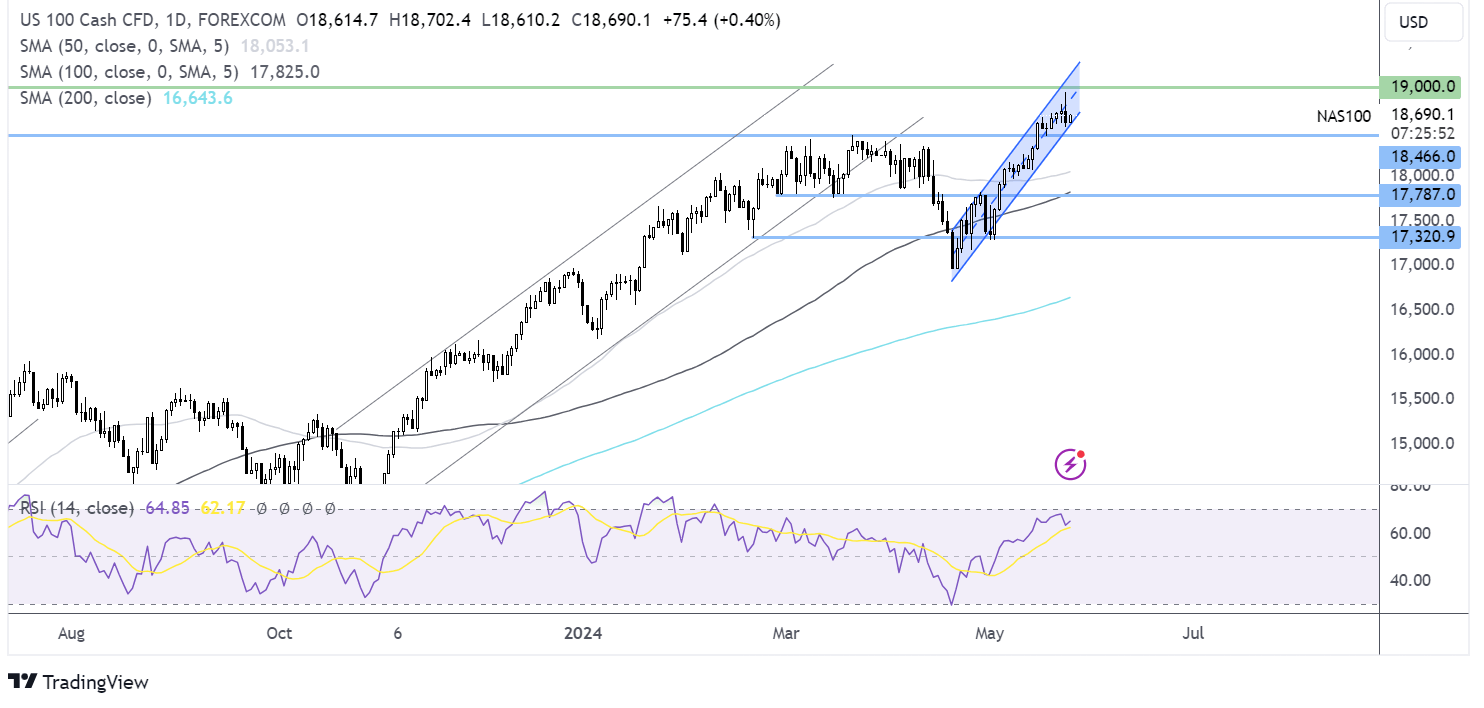Click the RSI (14, close) indicator label
This screenshot has width=1484, height=708.
coord(75,508)
